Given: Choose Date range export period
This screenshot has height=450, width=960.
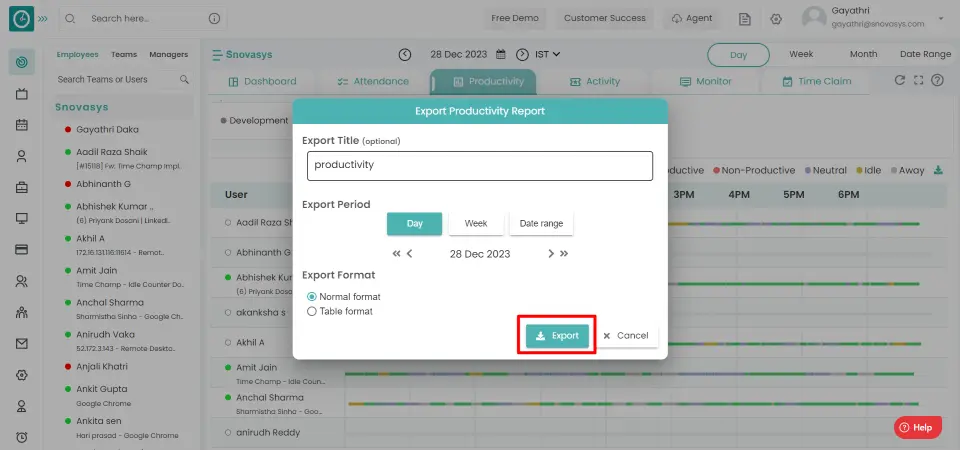Looking at the screenshot, I should coord(541,223).
